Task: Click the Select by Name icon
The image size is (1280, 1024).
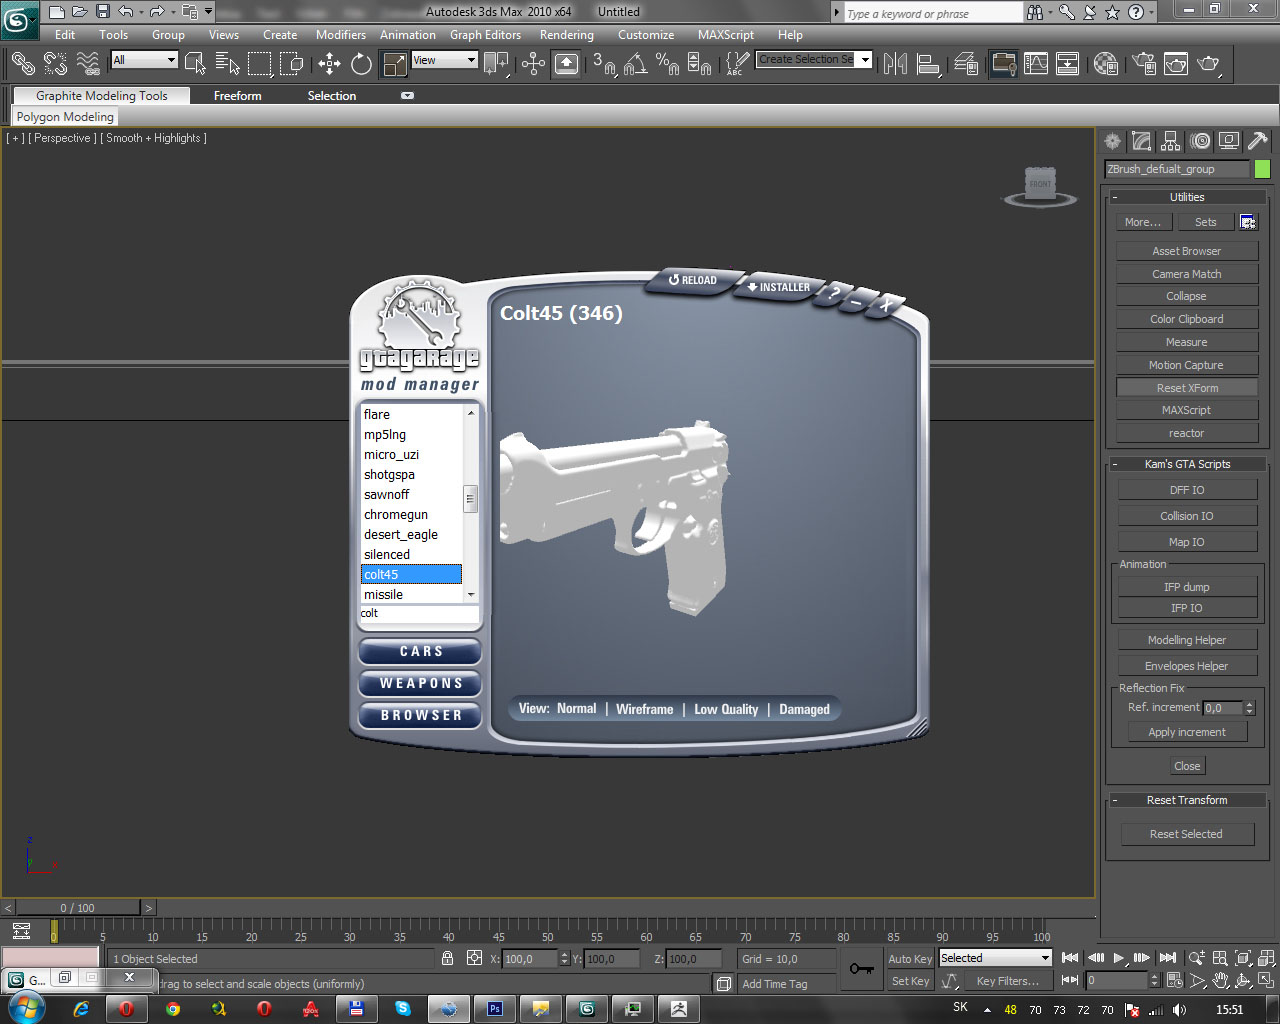Action: 227,64
